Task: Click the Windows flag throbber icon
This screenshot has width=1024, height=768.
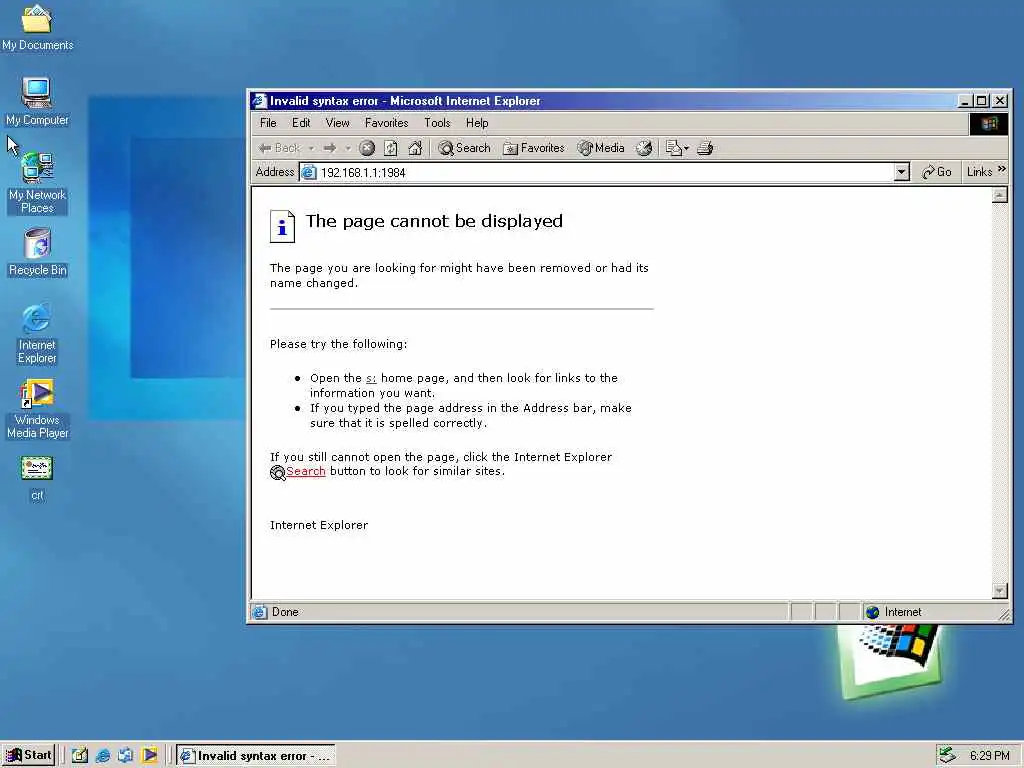Action: click(989, 123)
